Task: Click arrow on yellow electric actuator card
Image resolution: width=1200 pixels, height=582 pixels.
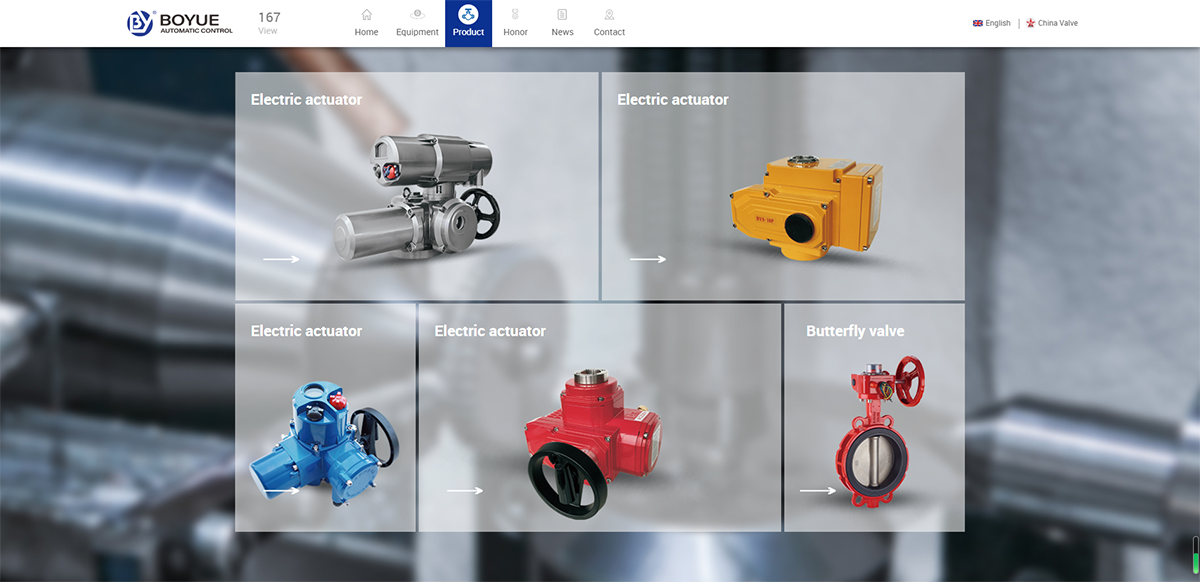Action: point(647,260)
